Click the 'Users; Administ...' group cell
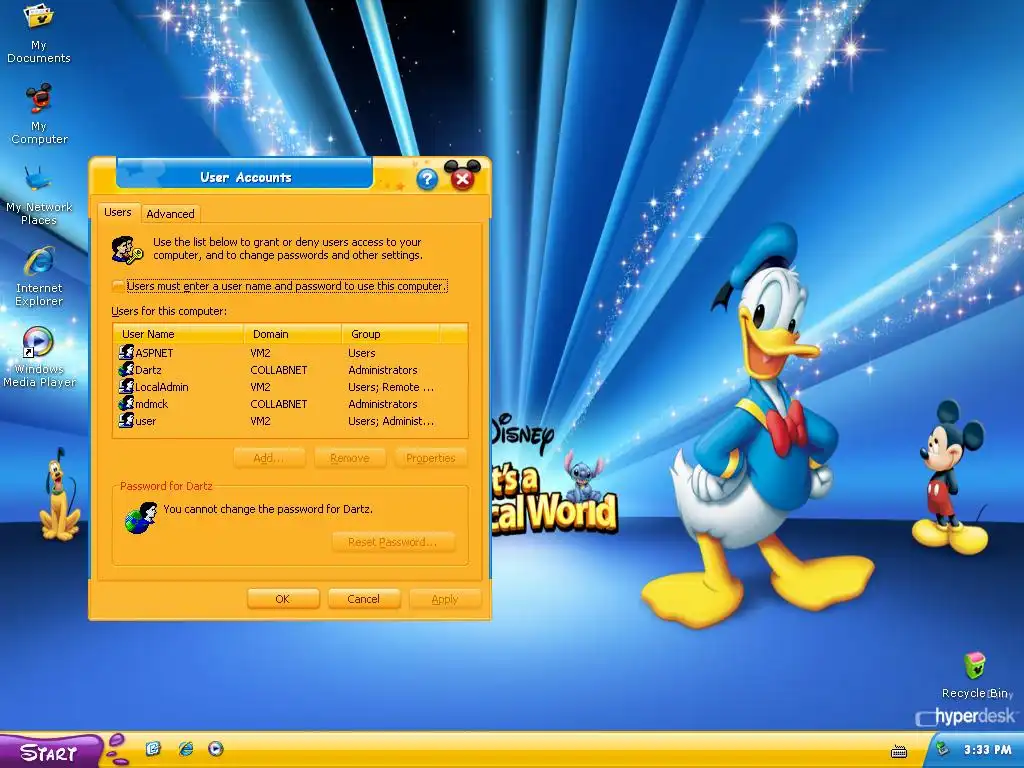 tap(391, 421)
